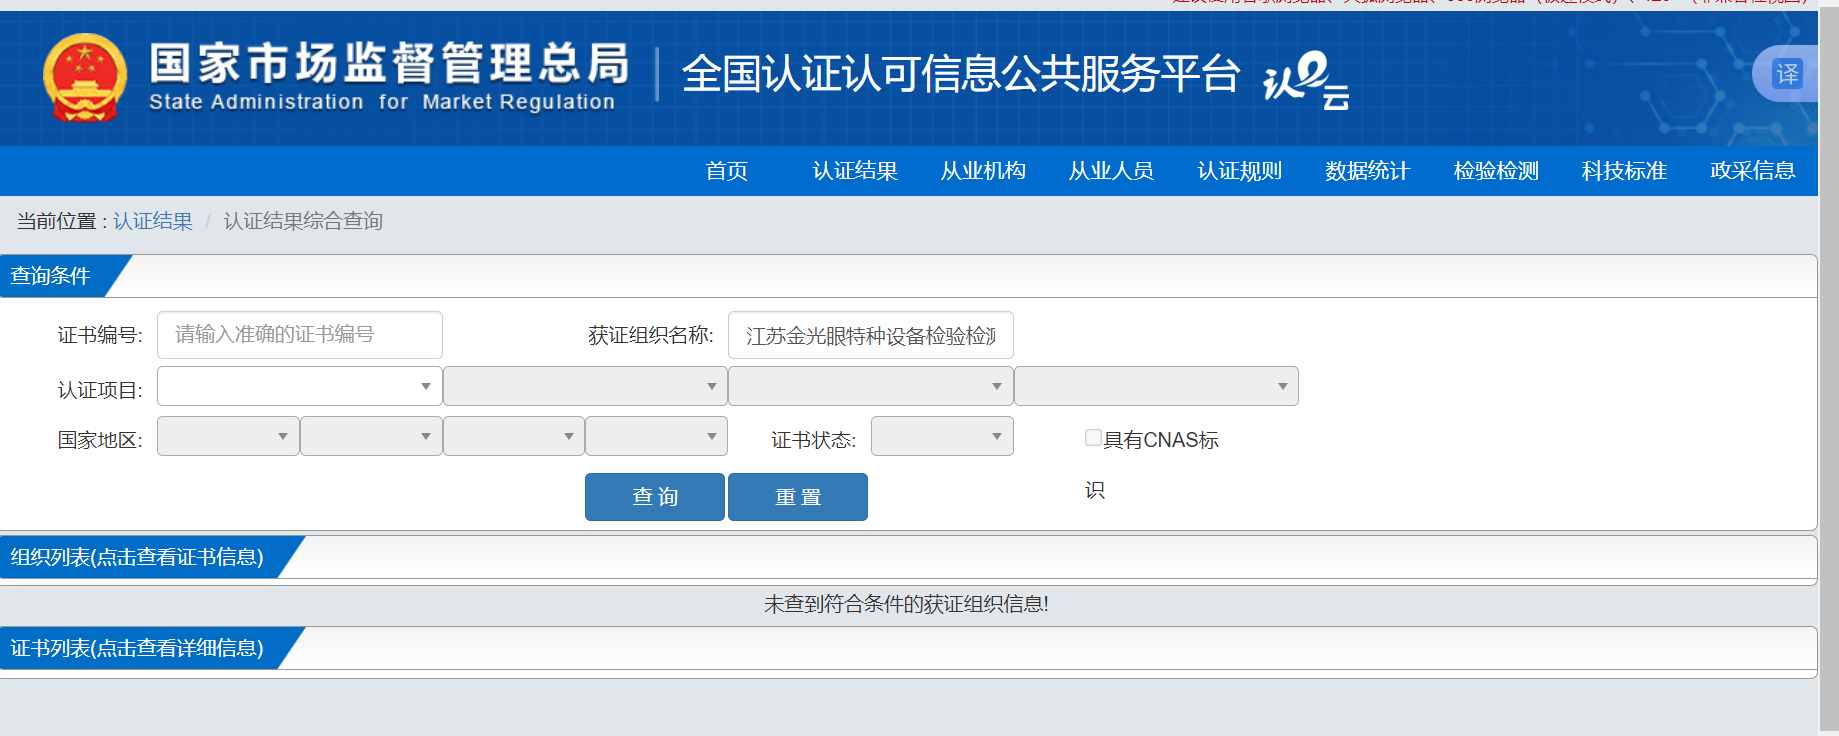Open the 认证规则 menu
This screenshot has width=1839, height=736.
tap(1239, 171)
